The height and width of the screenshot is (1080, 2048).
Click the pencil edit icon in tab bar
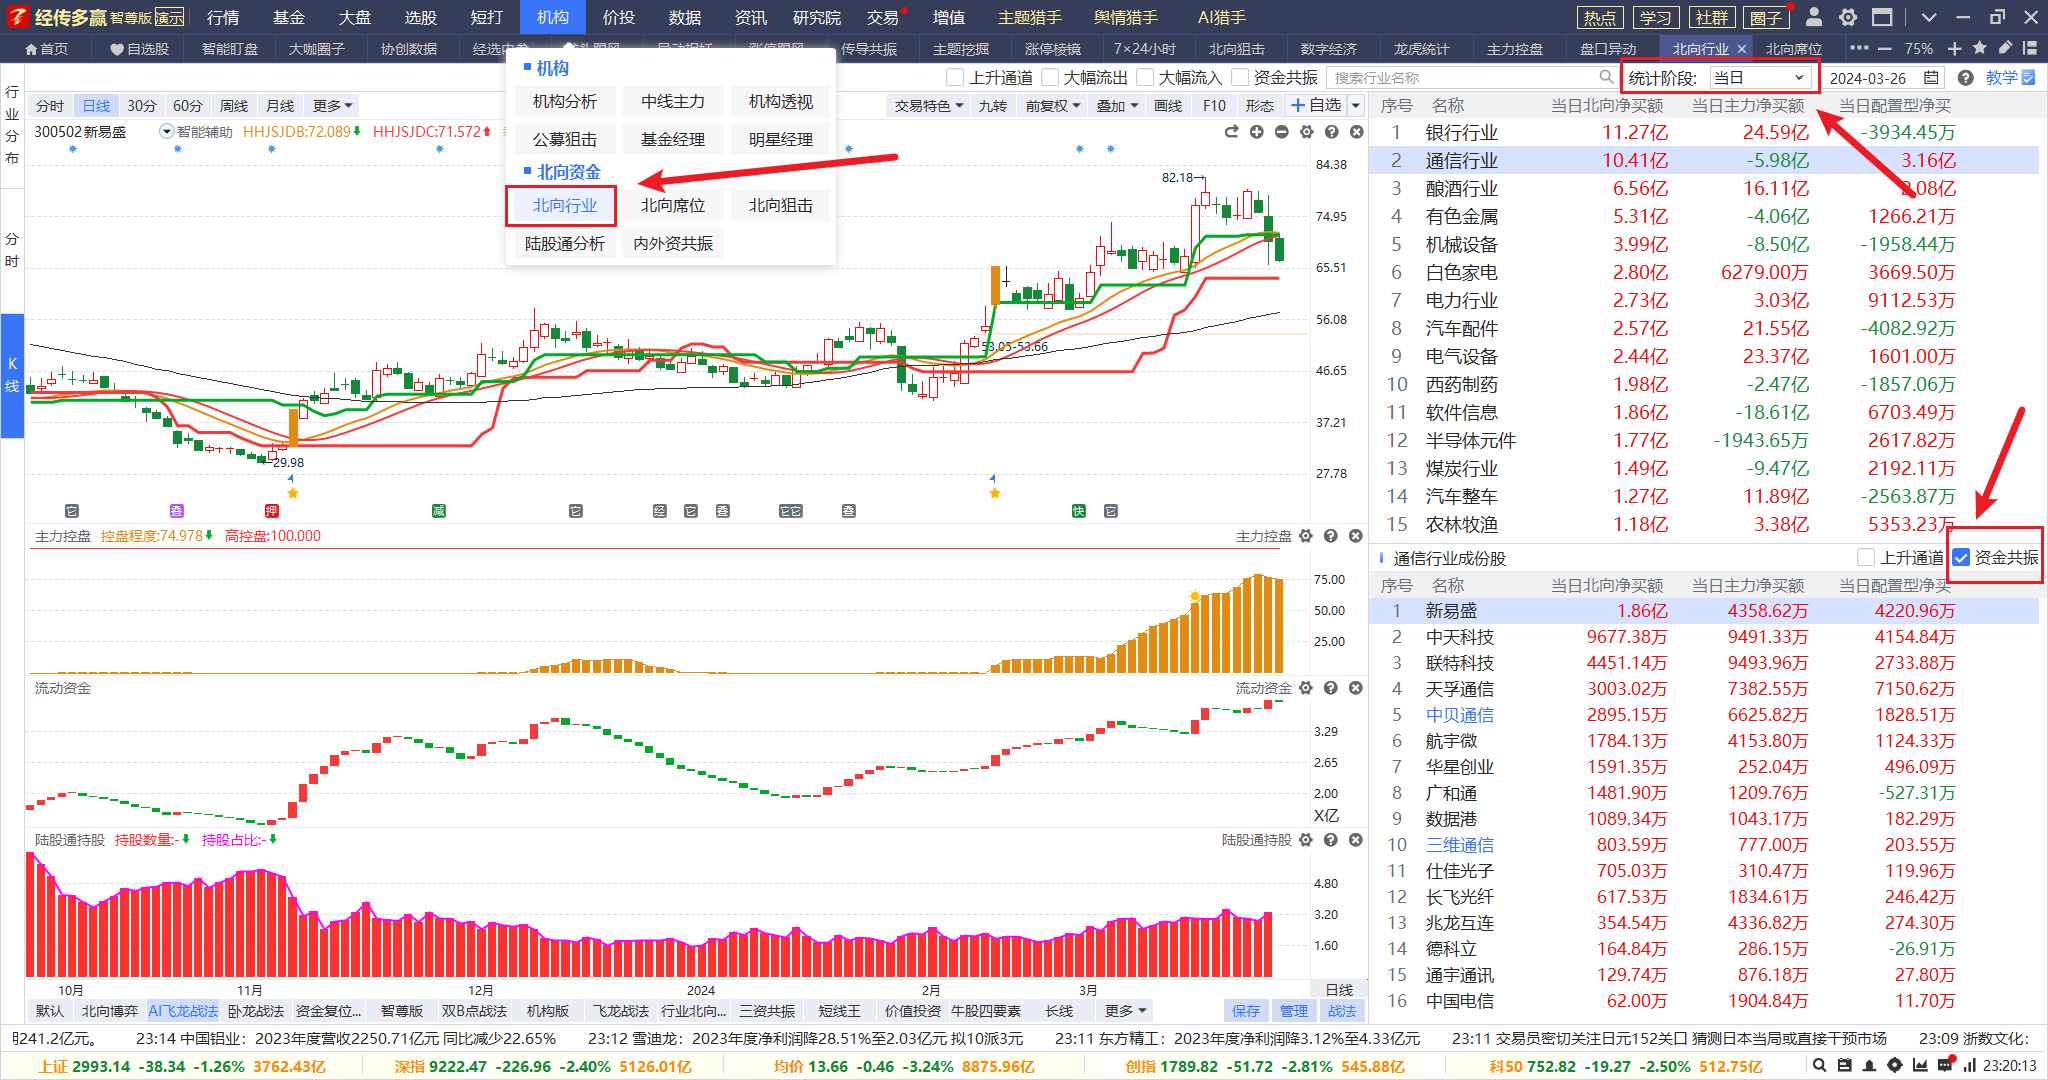tap(2005, 48)
